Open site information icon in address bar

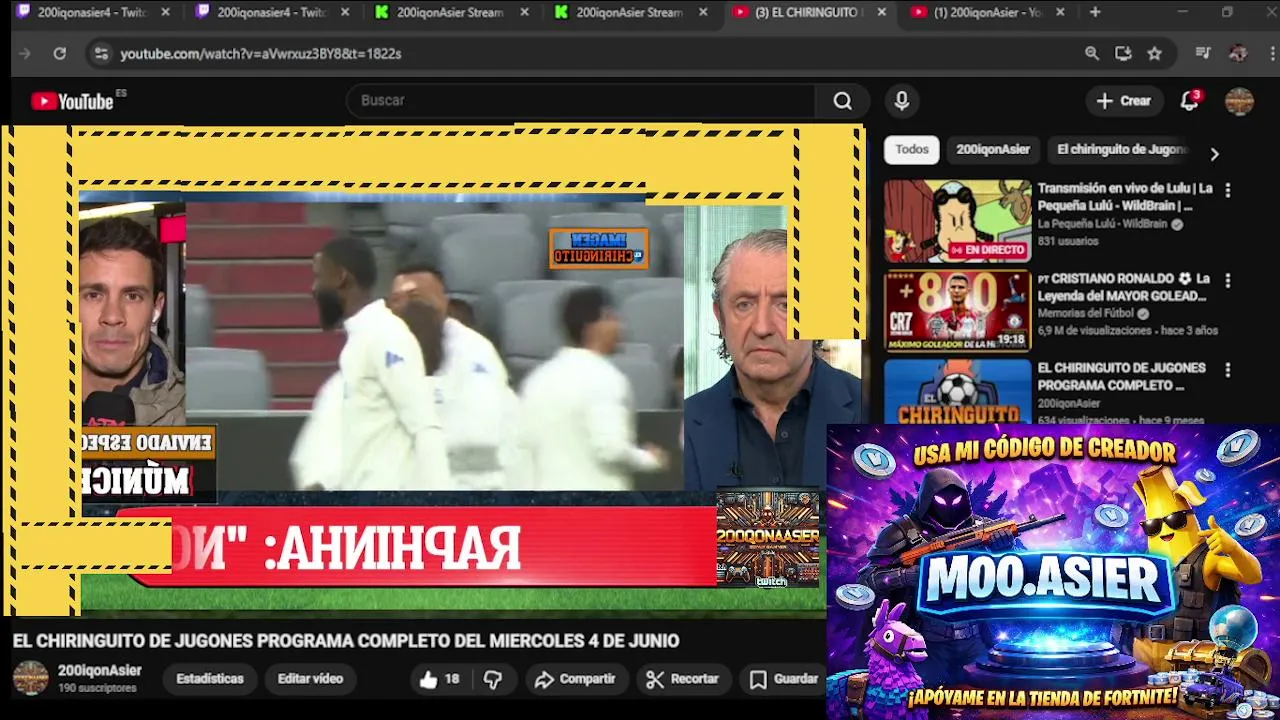101,54
